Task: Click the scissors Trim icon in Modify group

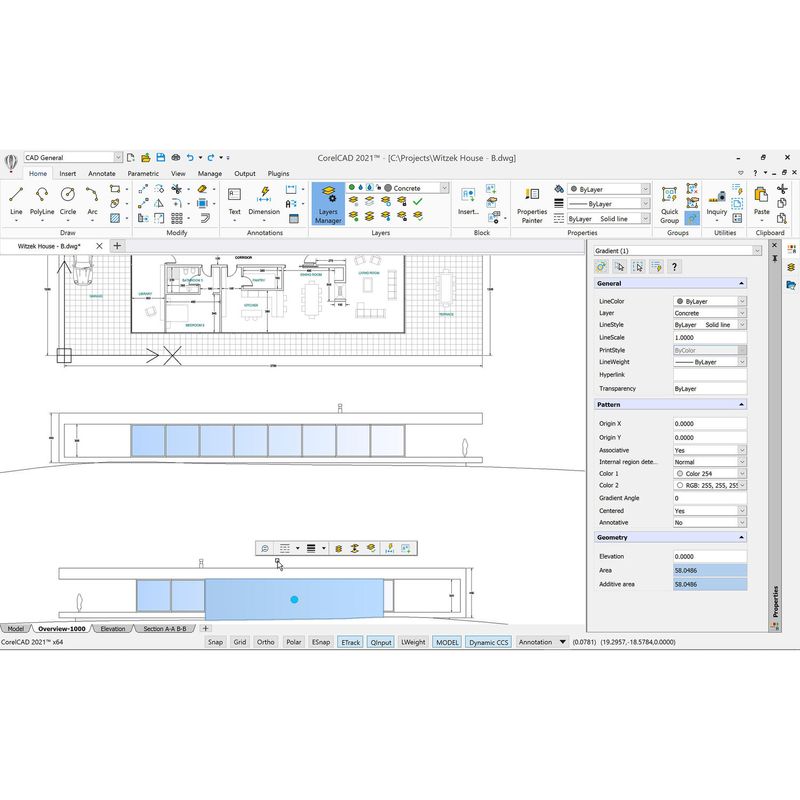Action: point(177,189)
